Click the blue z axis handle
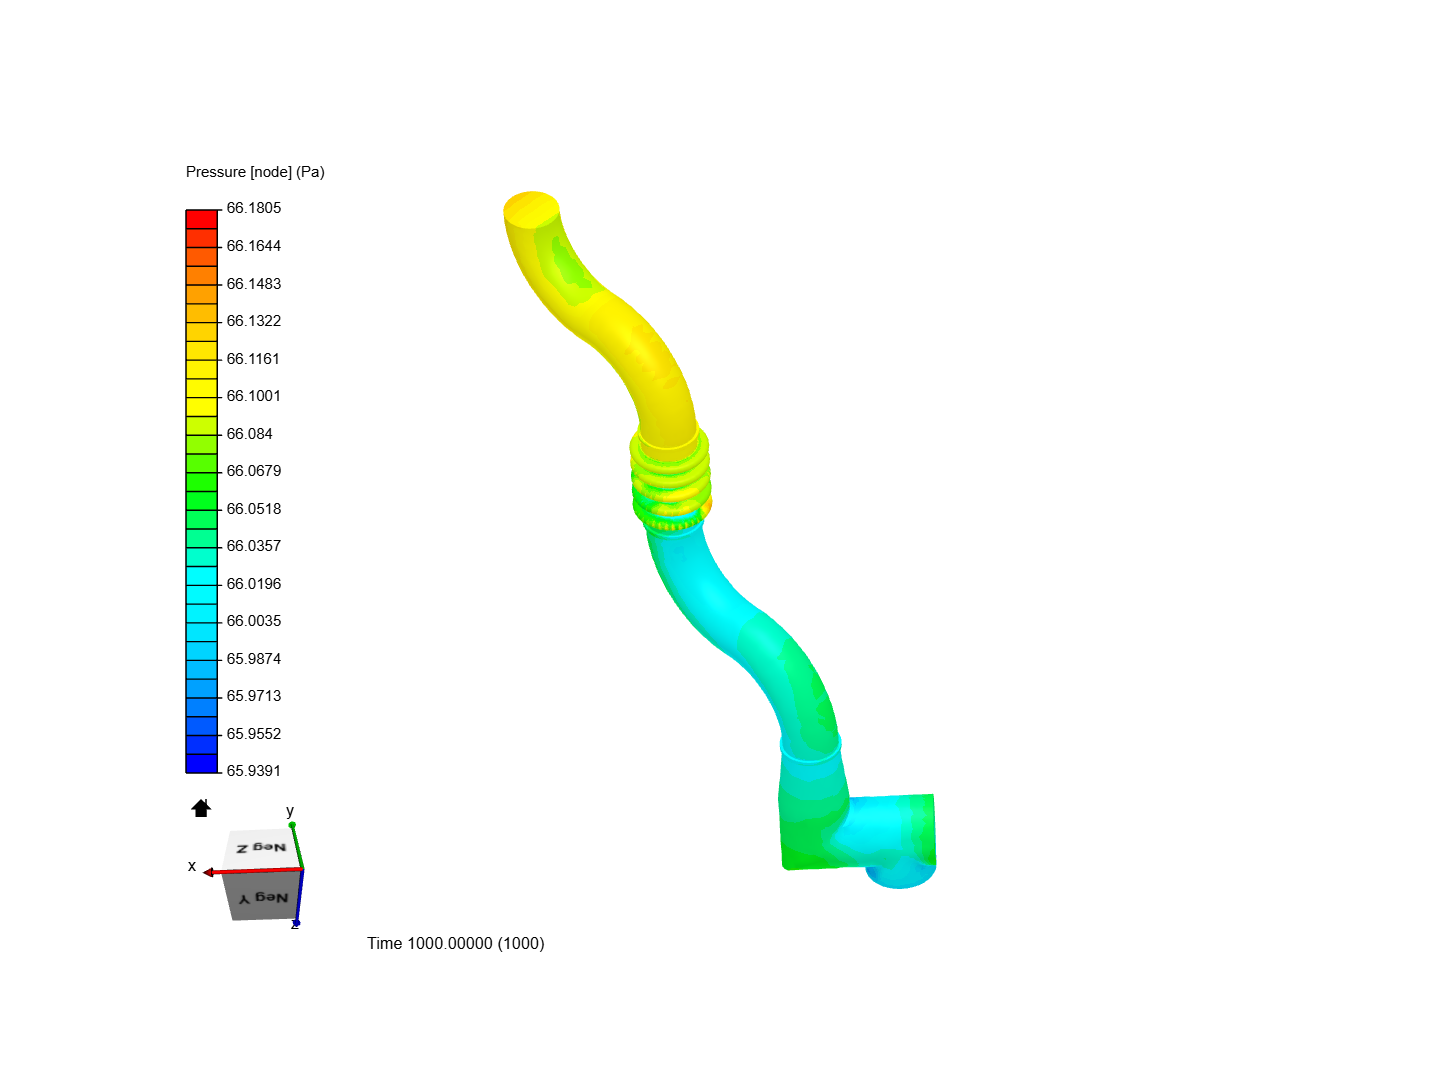Screen dimensions: 1440x1080 [296, 923]
